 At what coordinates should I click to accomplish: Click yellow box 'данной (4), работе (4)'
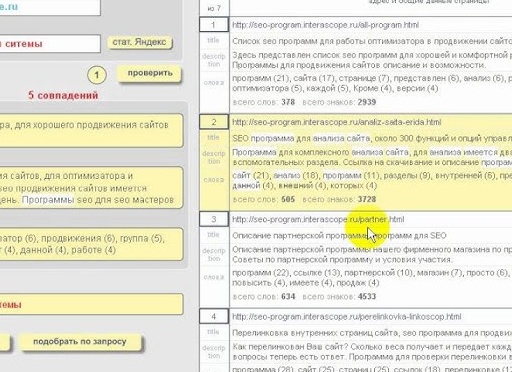91,244
